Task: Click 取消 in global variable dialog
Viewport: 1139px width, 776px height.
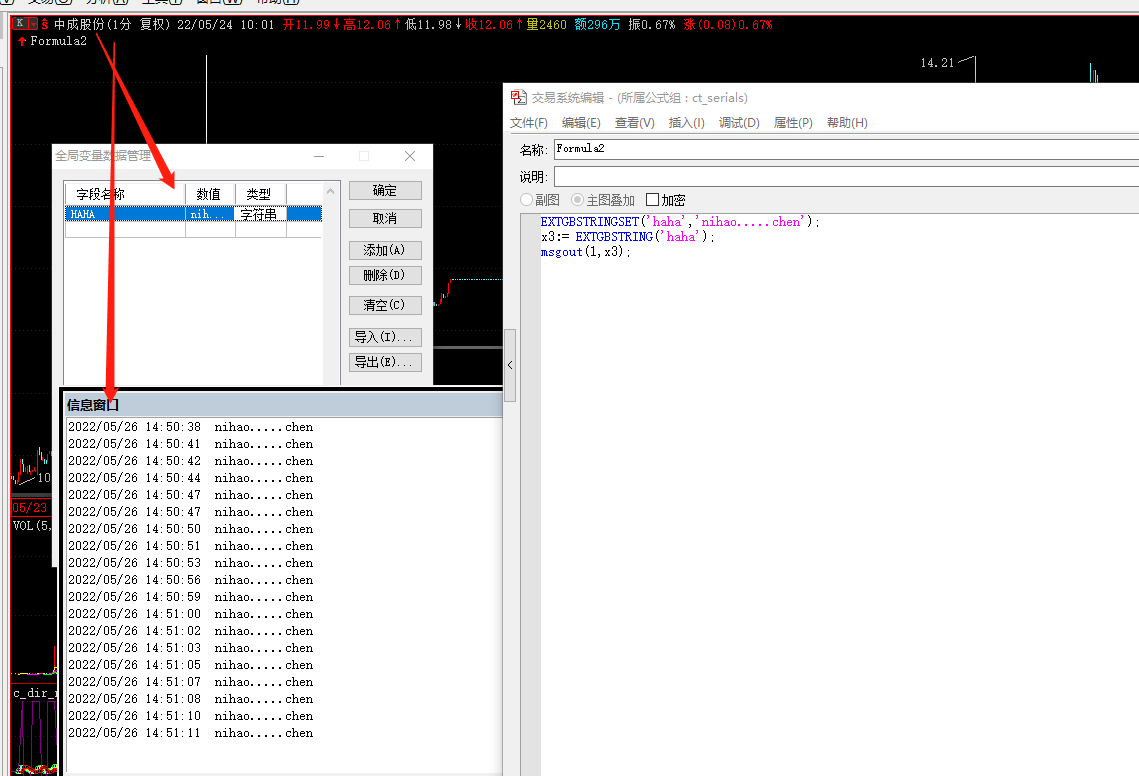Action: pos(385,219)
